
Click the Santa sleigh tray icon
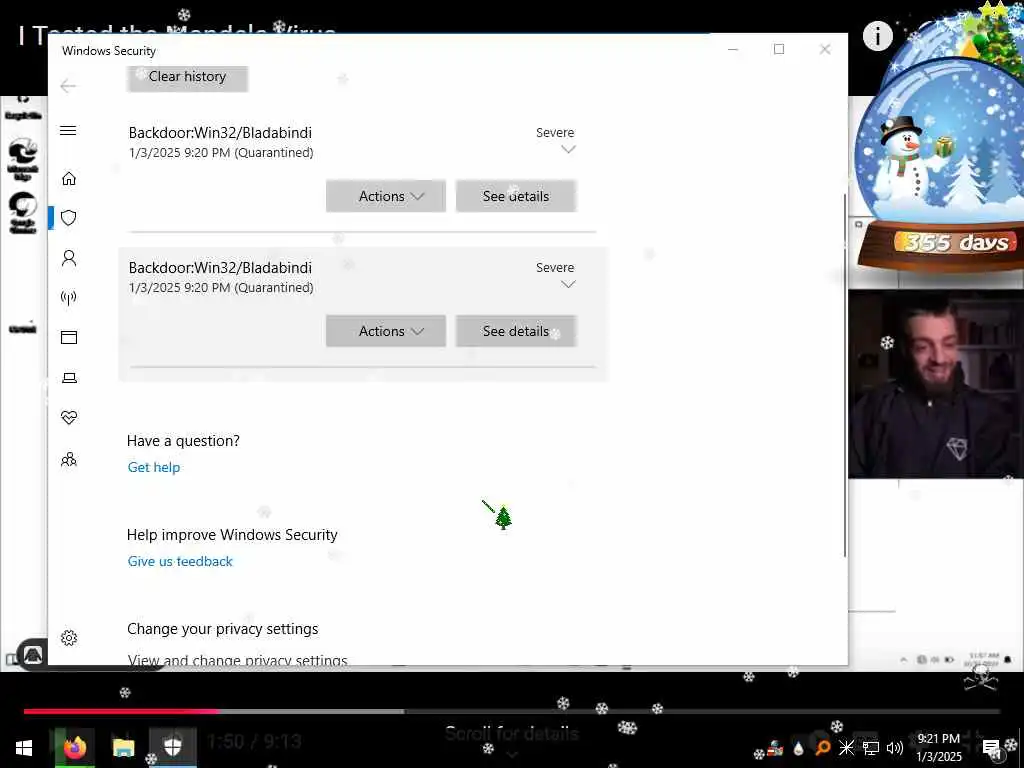pyautogui.click(x=775, y=748)
